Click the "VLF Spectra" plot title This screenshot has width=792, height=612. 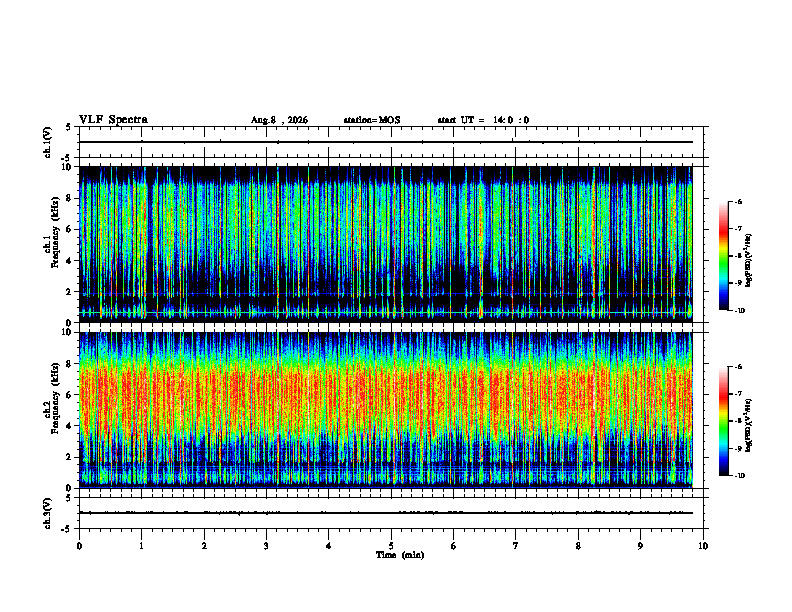pyautogui.click(x=113, y=120)
